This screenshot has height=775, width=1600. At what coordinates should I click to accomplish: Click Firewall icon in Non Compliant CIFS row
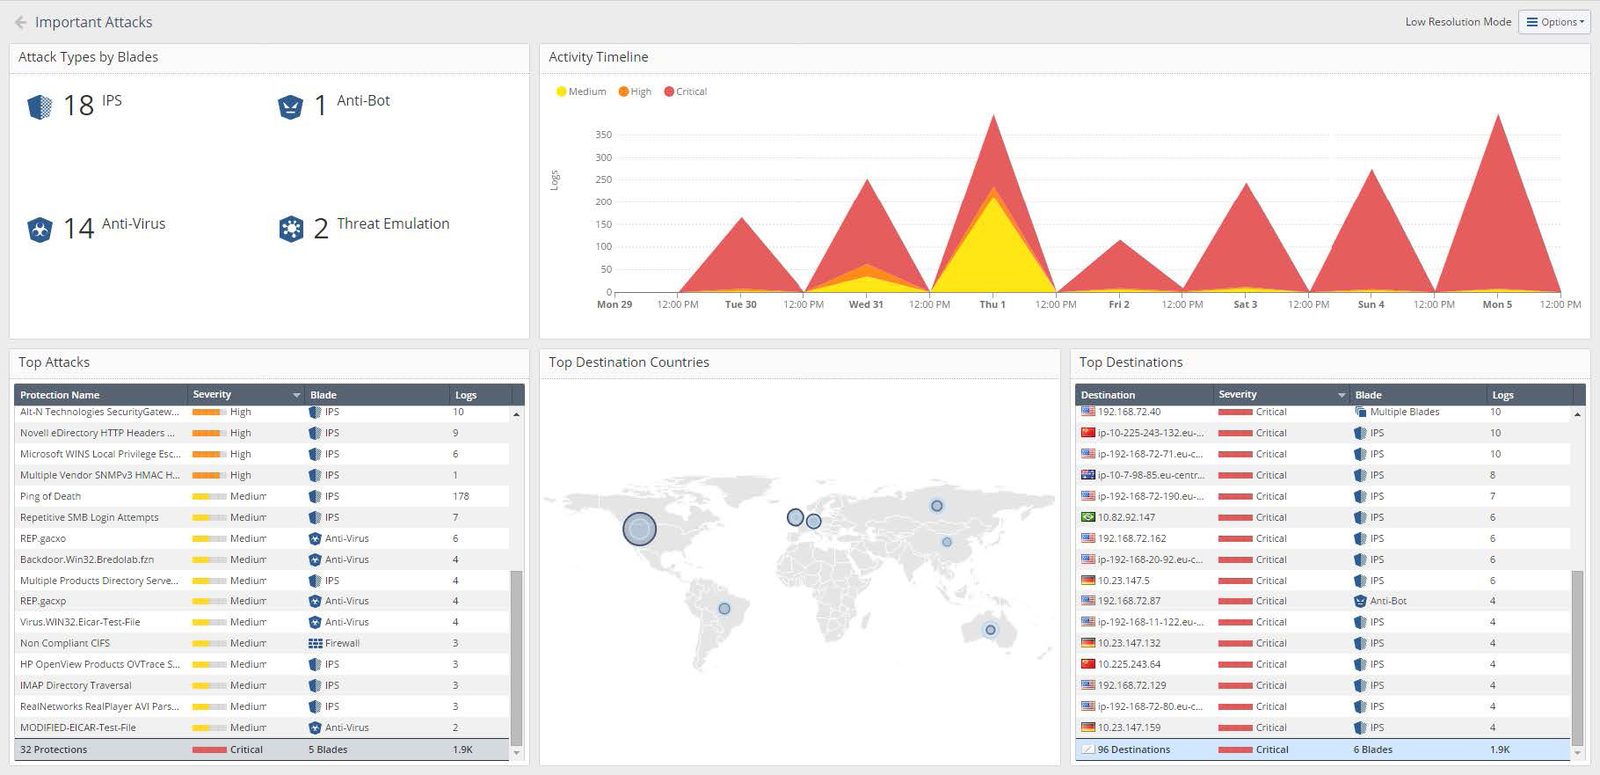[315, 643]
